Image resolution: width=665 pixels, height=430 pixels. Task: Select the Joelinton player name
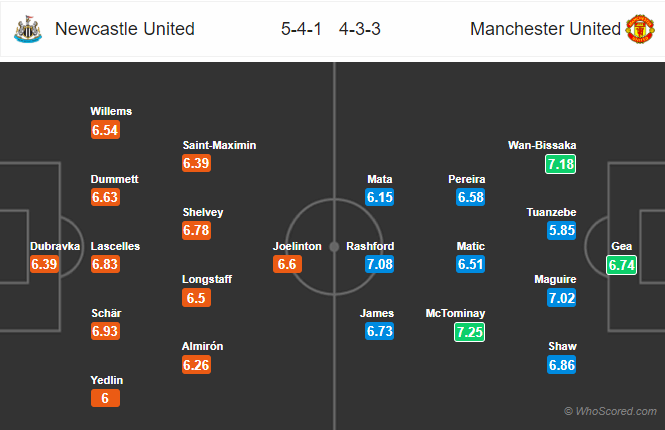pos(297,246)
